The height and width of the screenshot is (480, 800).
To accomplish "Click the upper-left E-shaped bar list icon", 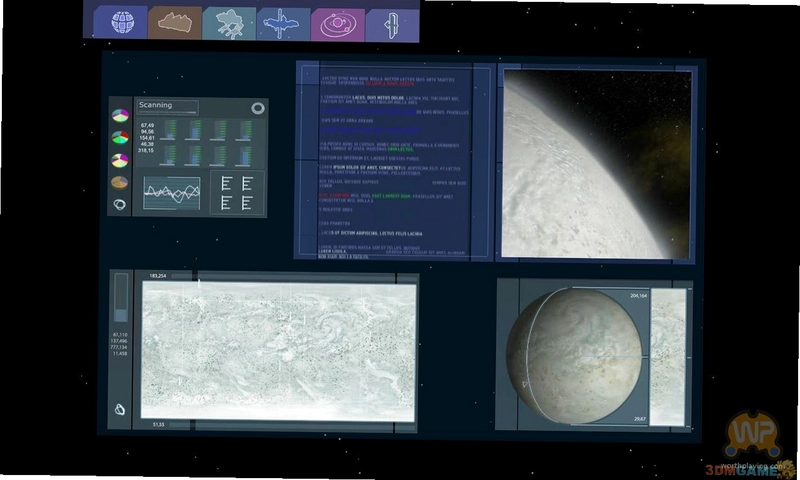I will (227, 184).
